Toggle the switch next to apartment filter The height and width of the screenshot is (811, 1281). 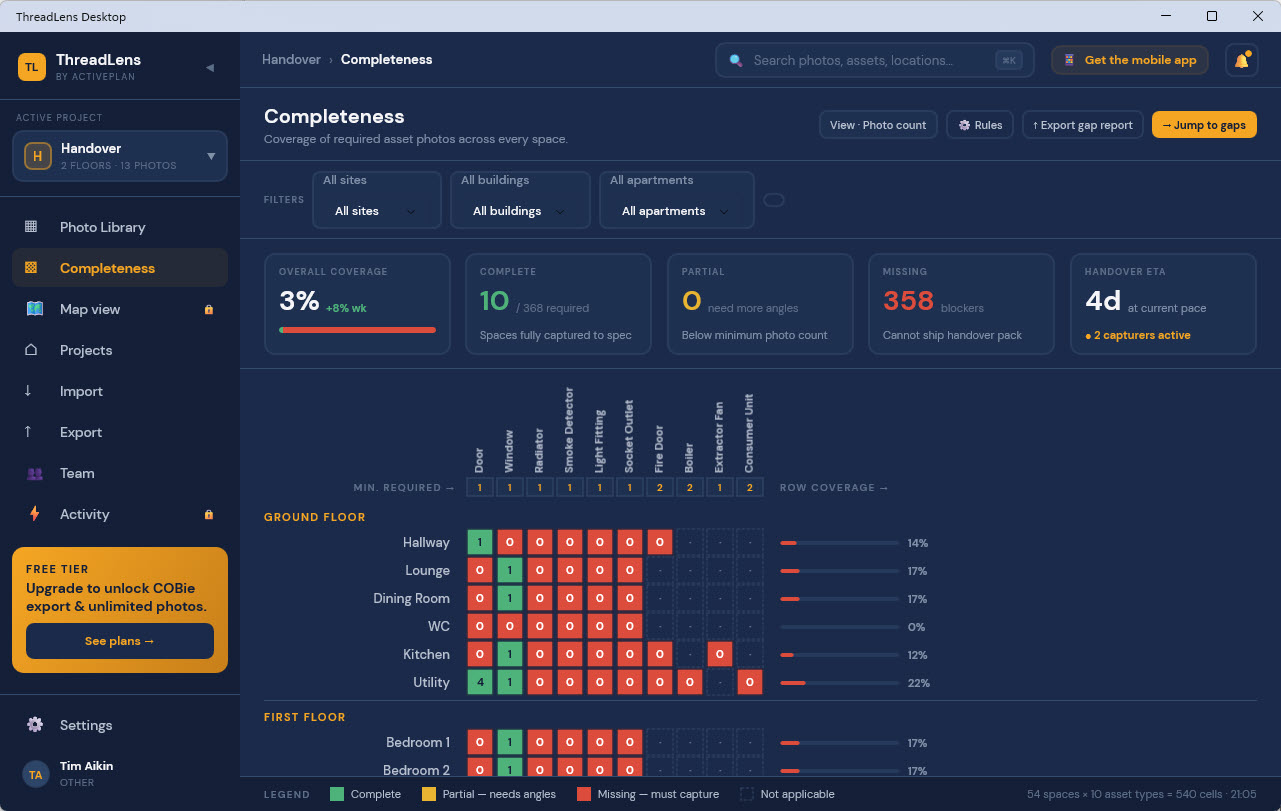coord(774,200)
